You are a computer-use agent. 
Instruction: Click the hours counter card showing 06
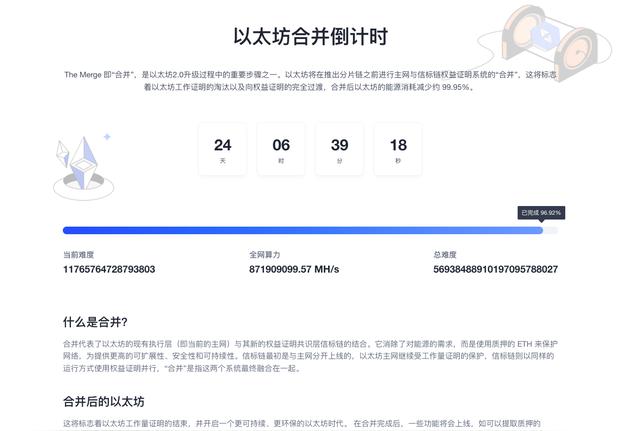281,149
